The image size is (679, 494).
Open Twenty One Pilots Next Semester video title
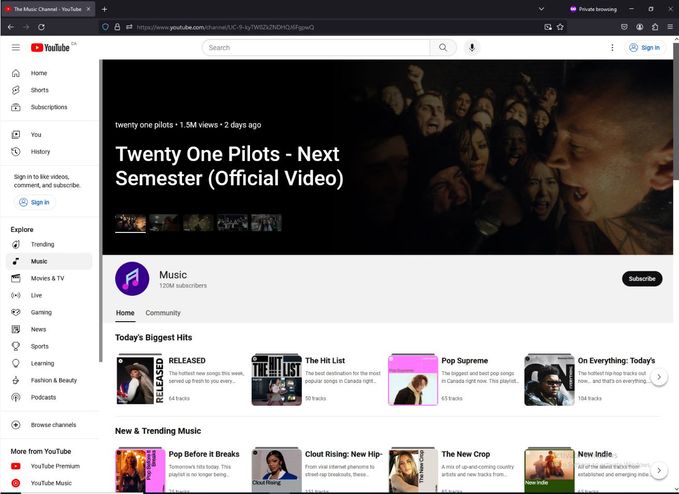[229, 166]
